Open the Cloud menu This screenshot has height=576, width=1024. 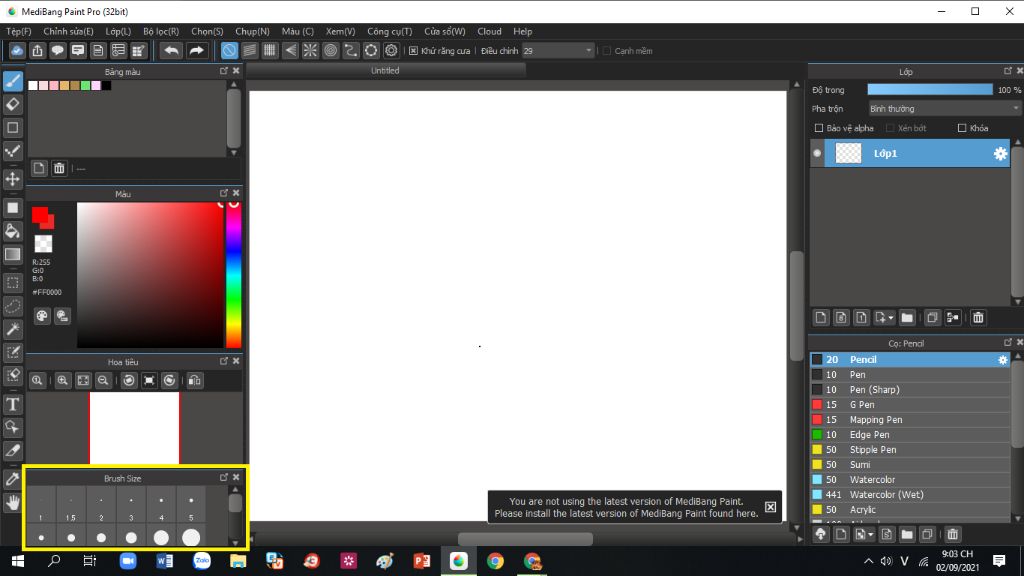pos(489,31)
